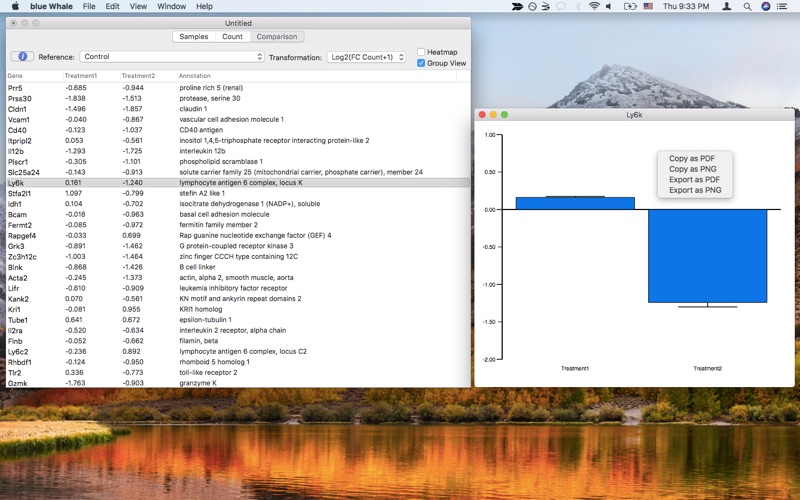The width and height of the screenshot is (800, 500).
Task: Click the Wi-Fi status icon
Action: click(x=594, y=7)
